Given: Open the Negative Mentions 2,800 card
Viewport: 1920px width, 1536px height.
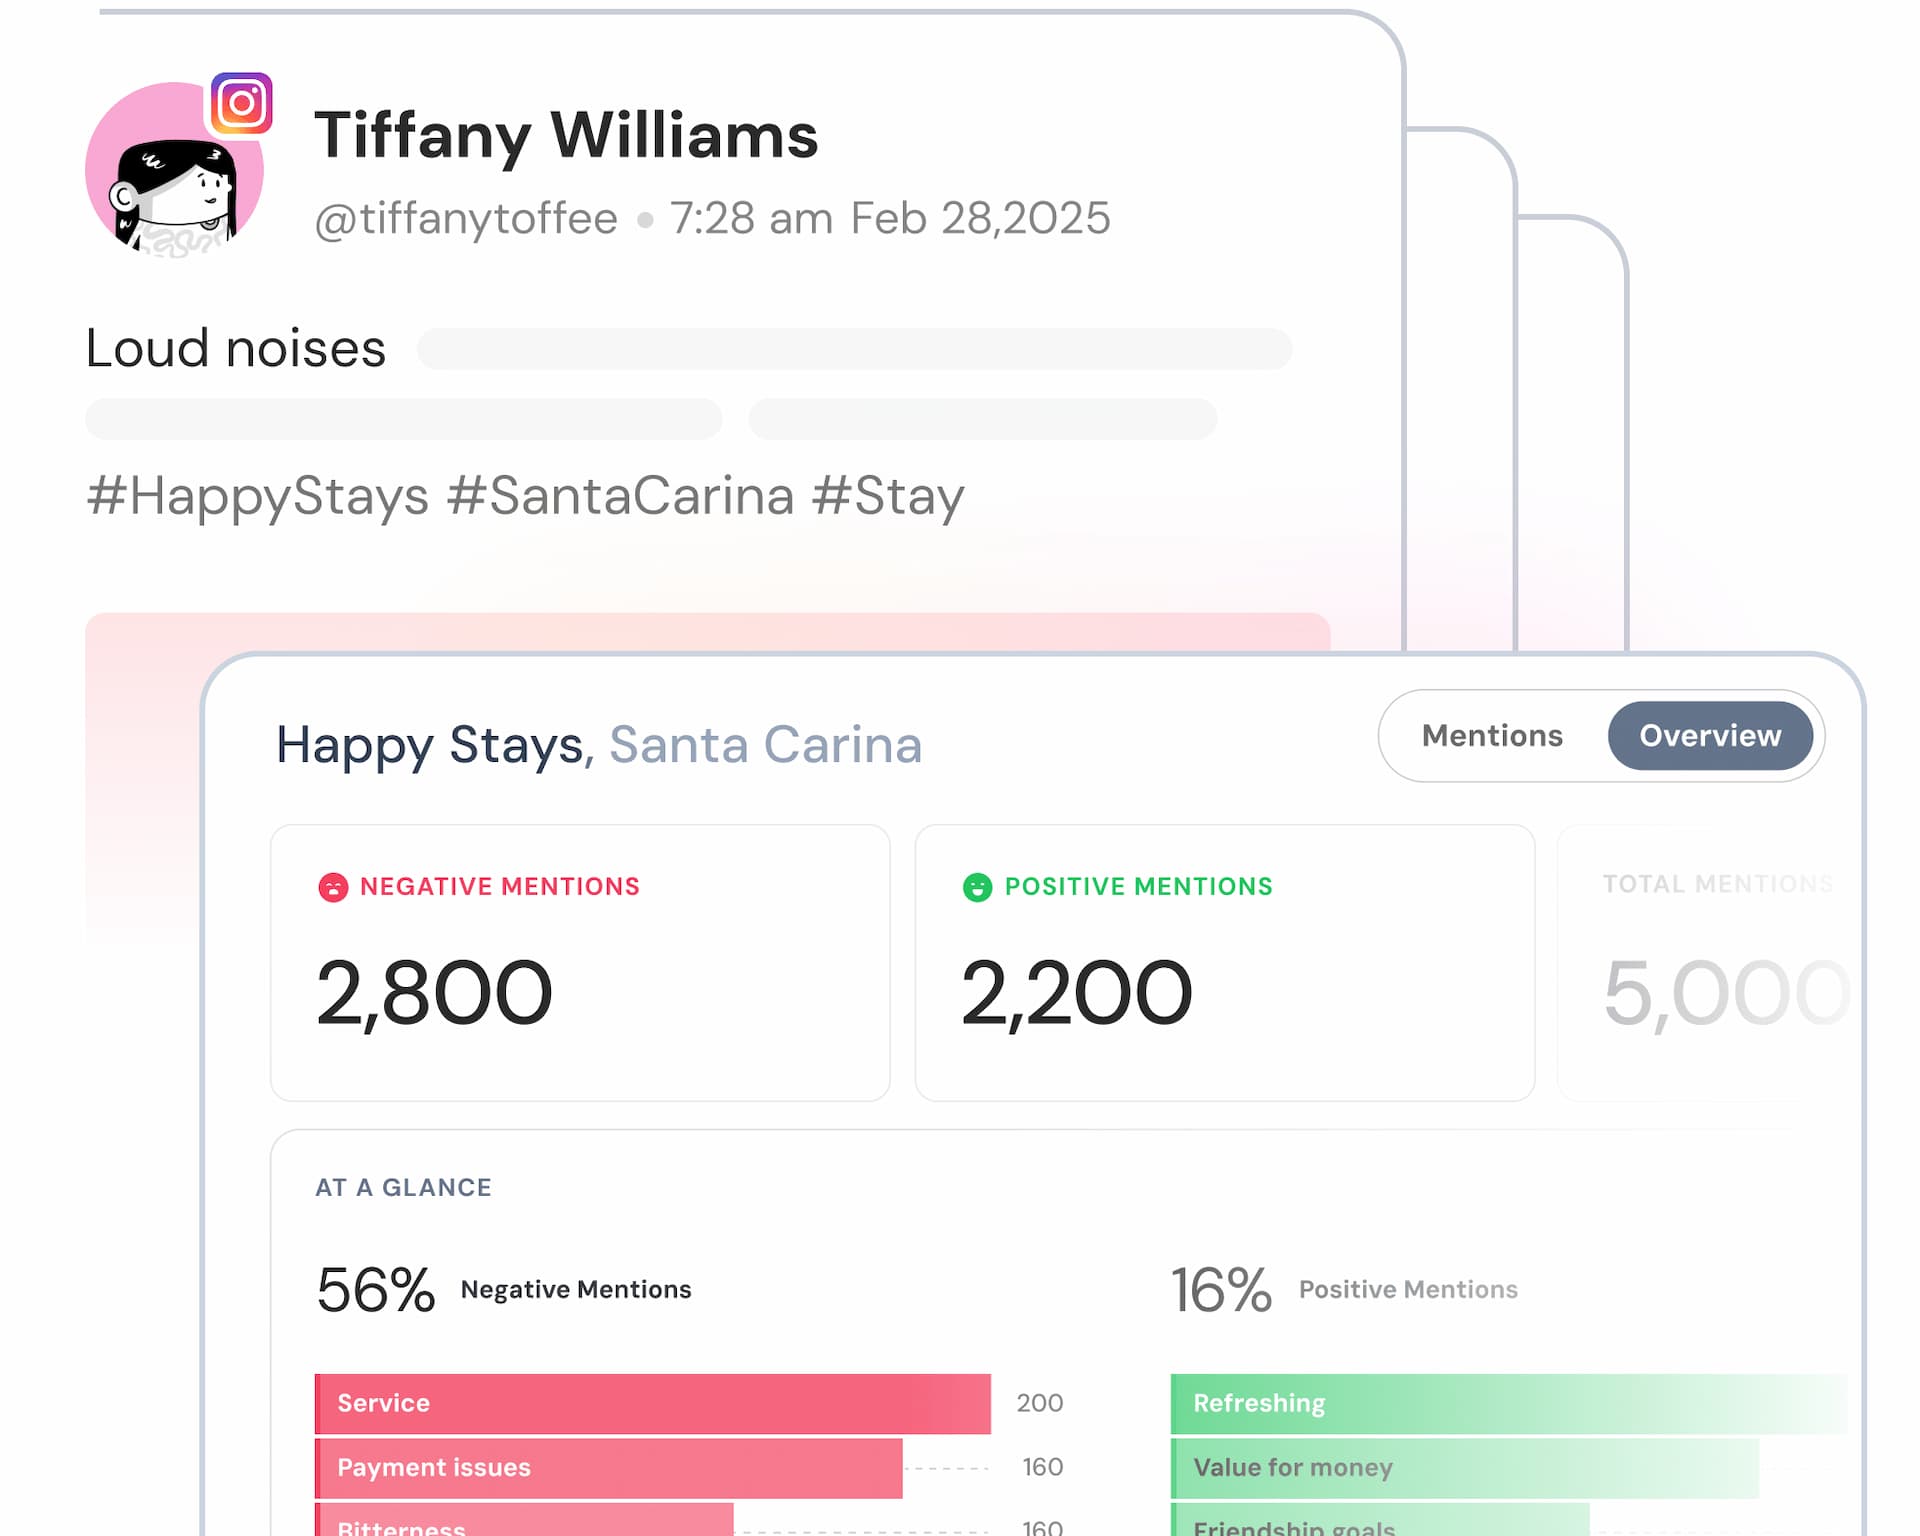Looking at the screenshot, I should (x=579, y=963).
